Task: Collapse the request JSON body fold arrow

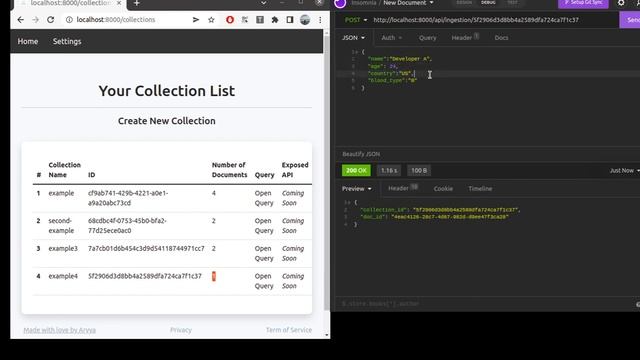Action: point(357,52)
